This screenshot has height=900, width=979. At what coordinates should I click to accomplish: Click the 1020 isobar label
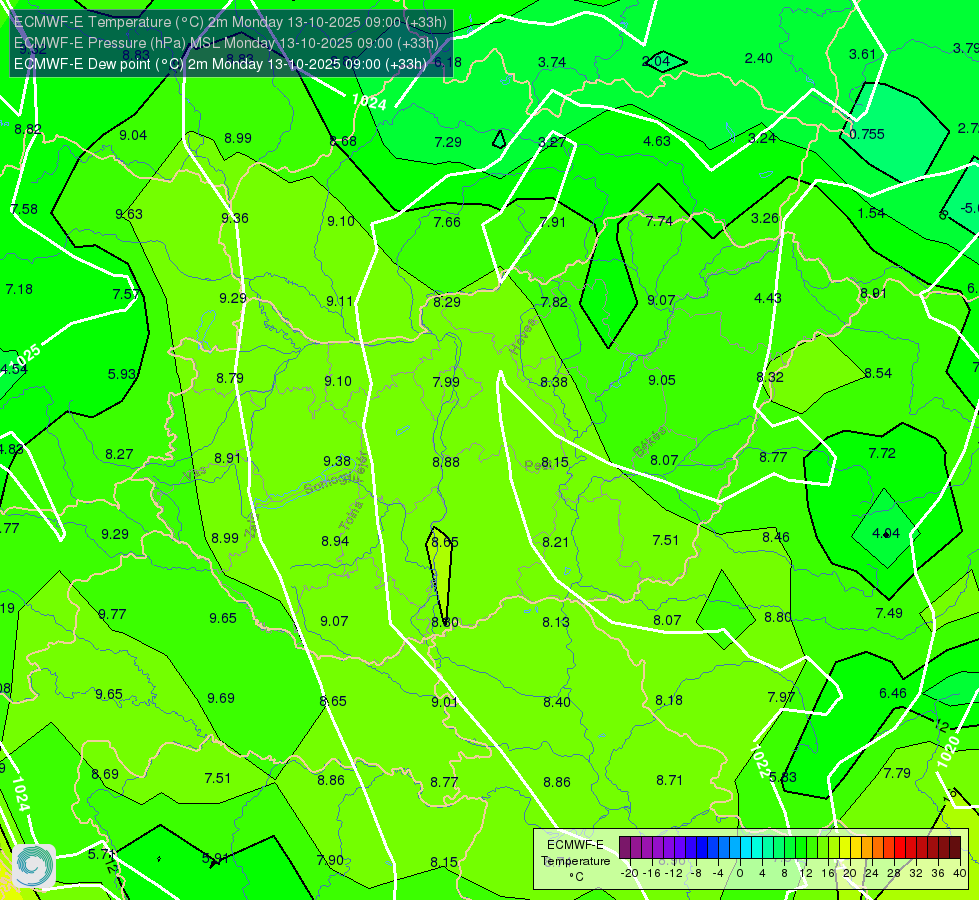pyautogui.click(x=948, y=751)
